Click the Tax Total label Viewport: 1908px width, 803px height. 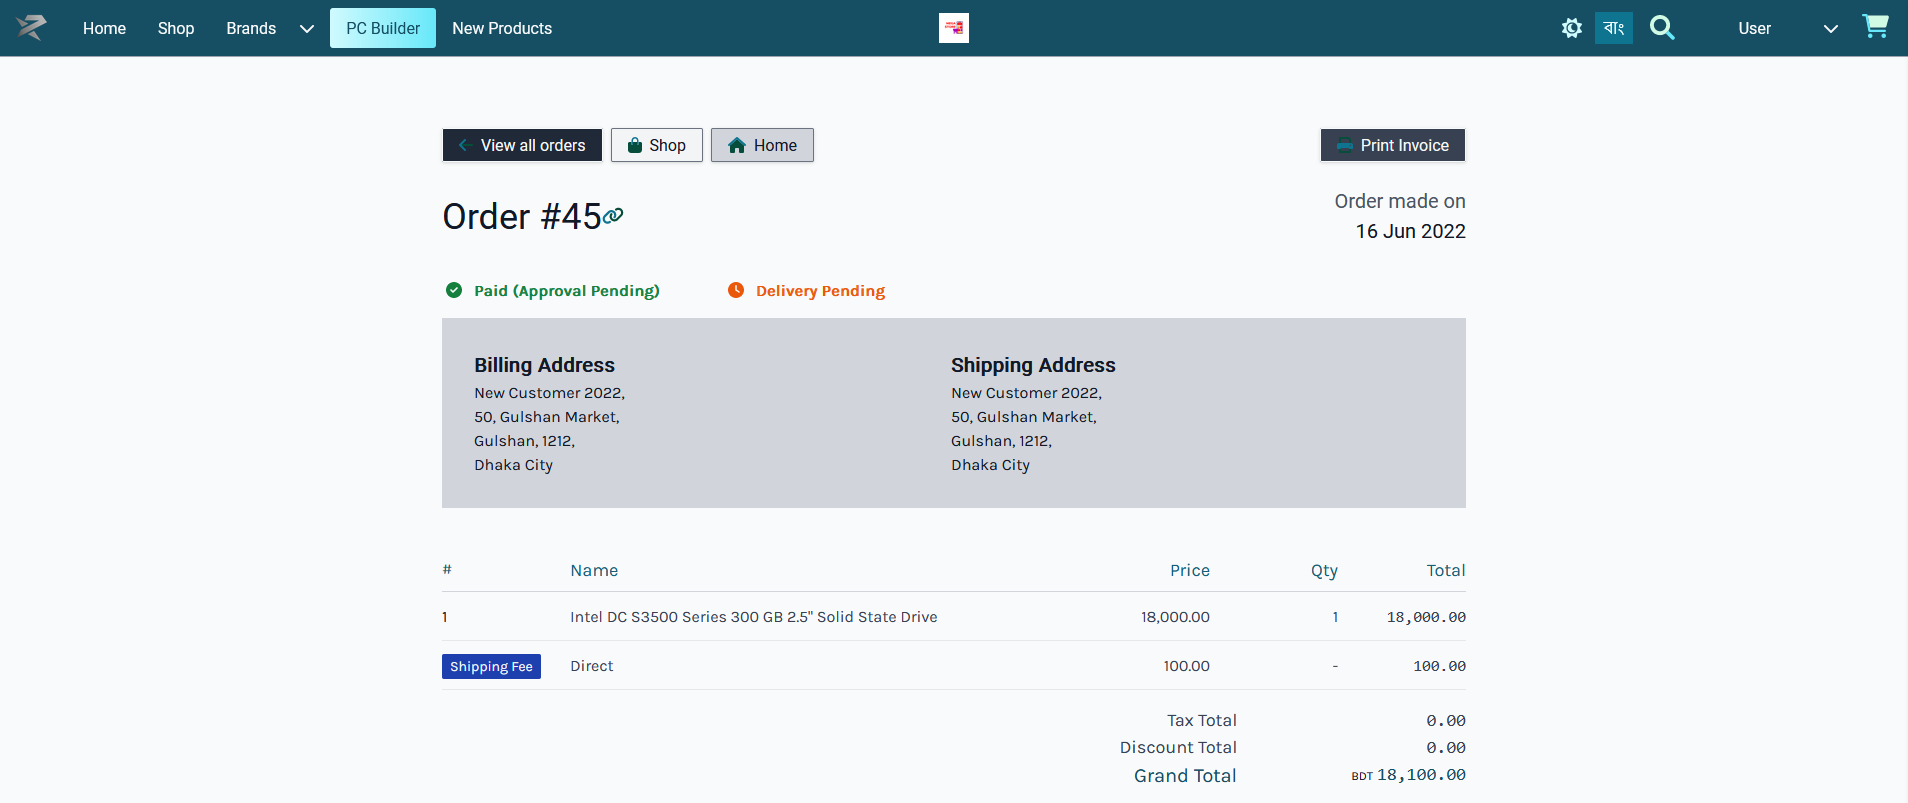point(1202,720)
